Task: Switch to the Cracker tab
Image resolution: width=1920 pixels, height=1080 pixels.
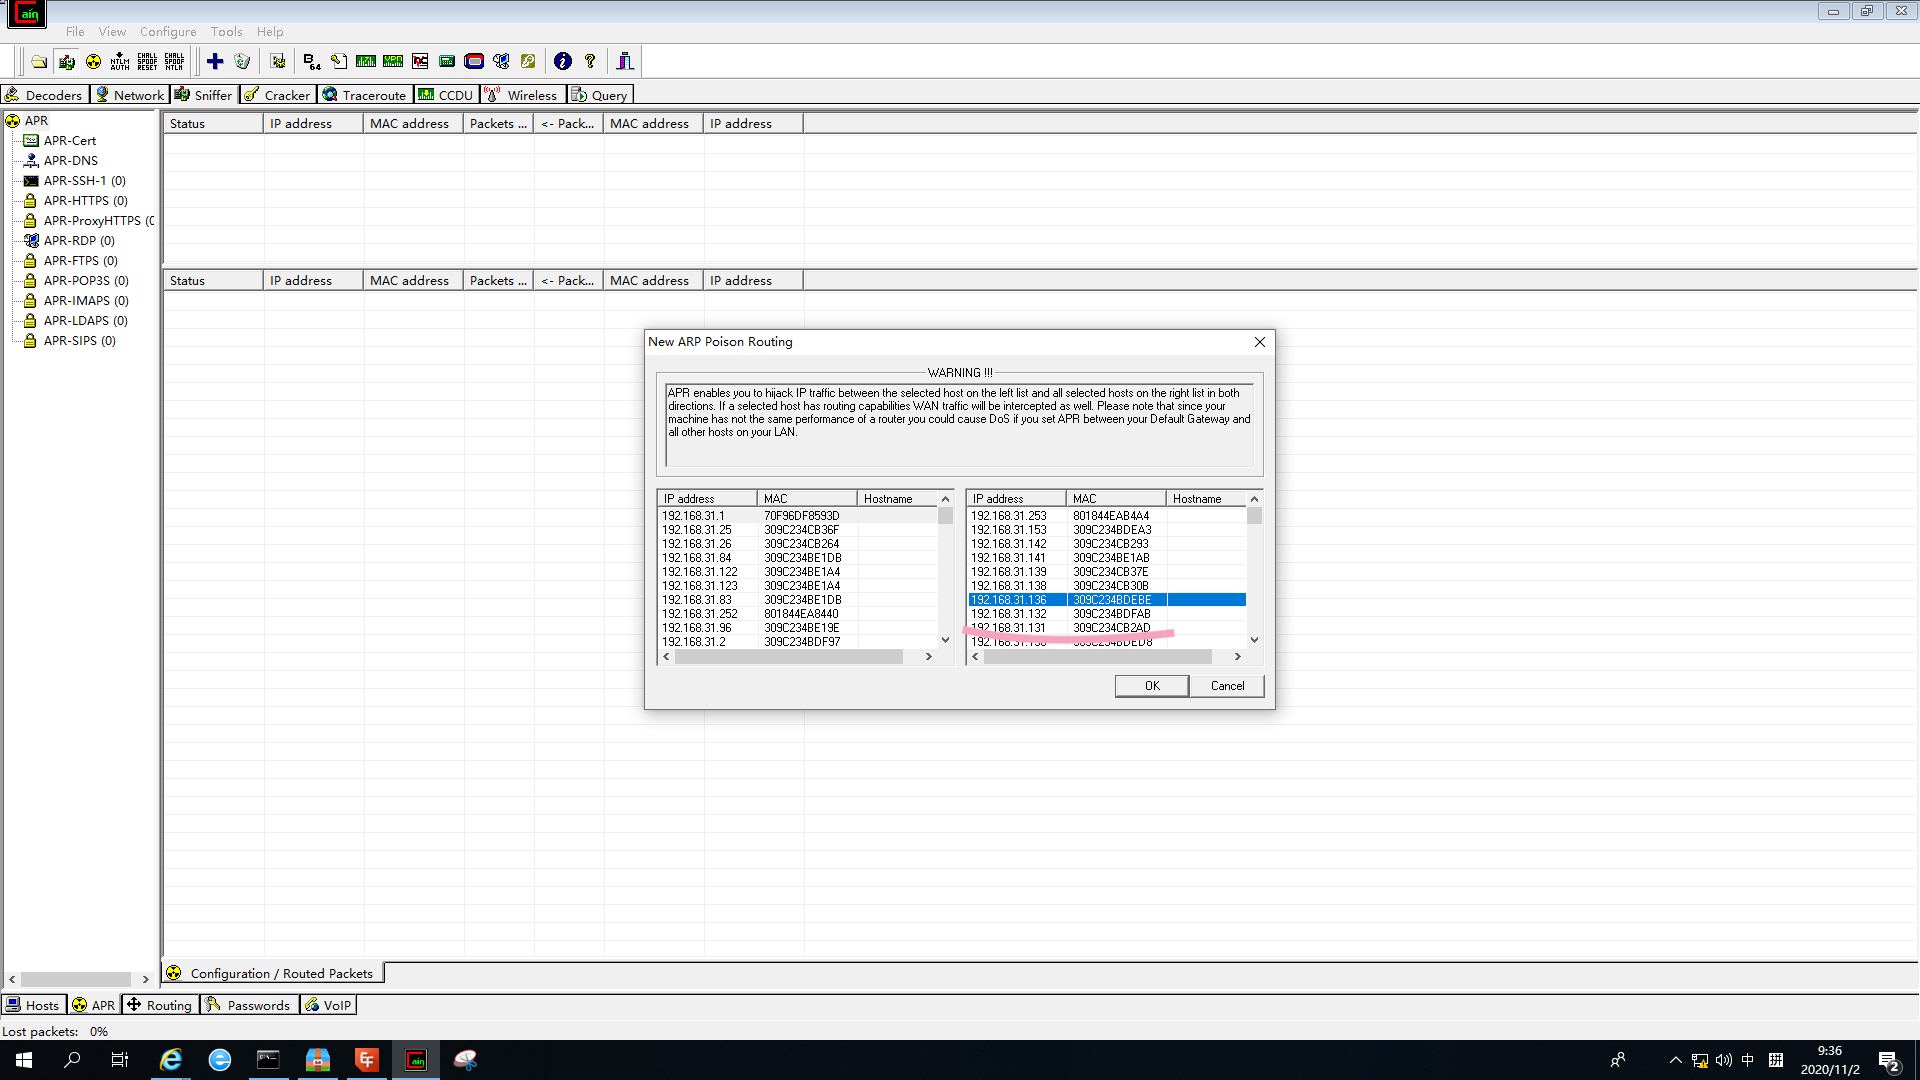Action: click(278, 95)
